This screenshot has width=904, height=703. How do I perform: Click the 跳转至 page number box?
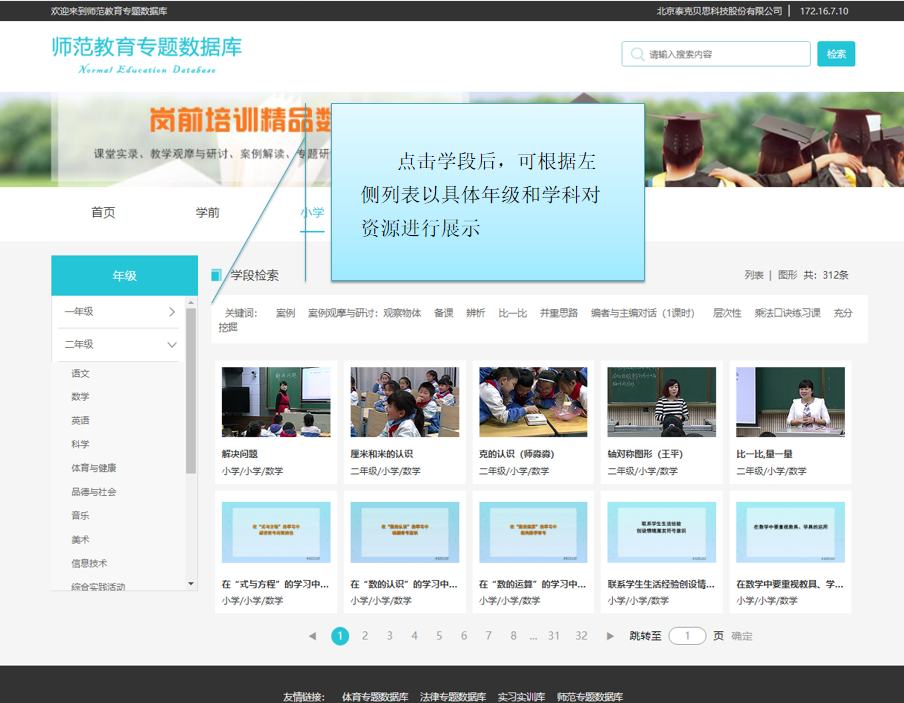click(687, 636)
